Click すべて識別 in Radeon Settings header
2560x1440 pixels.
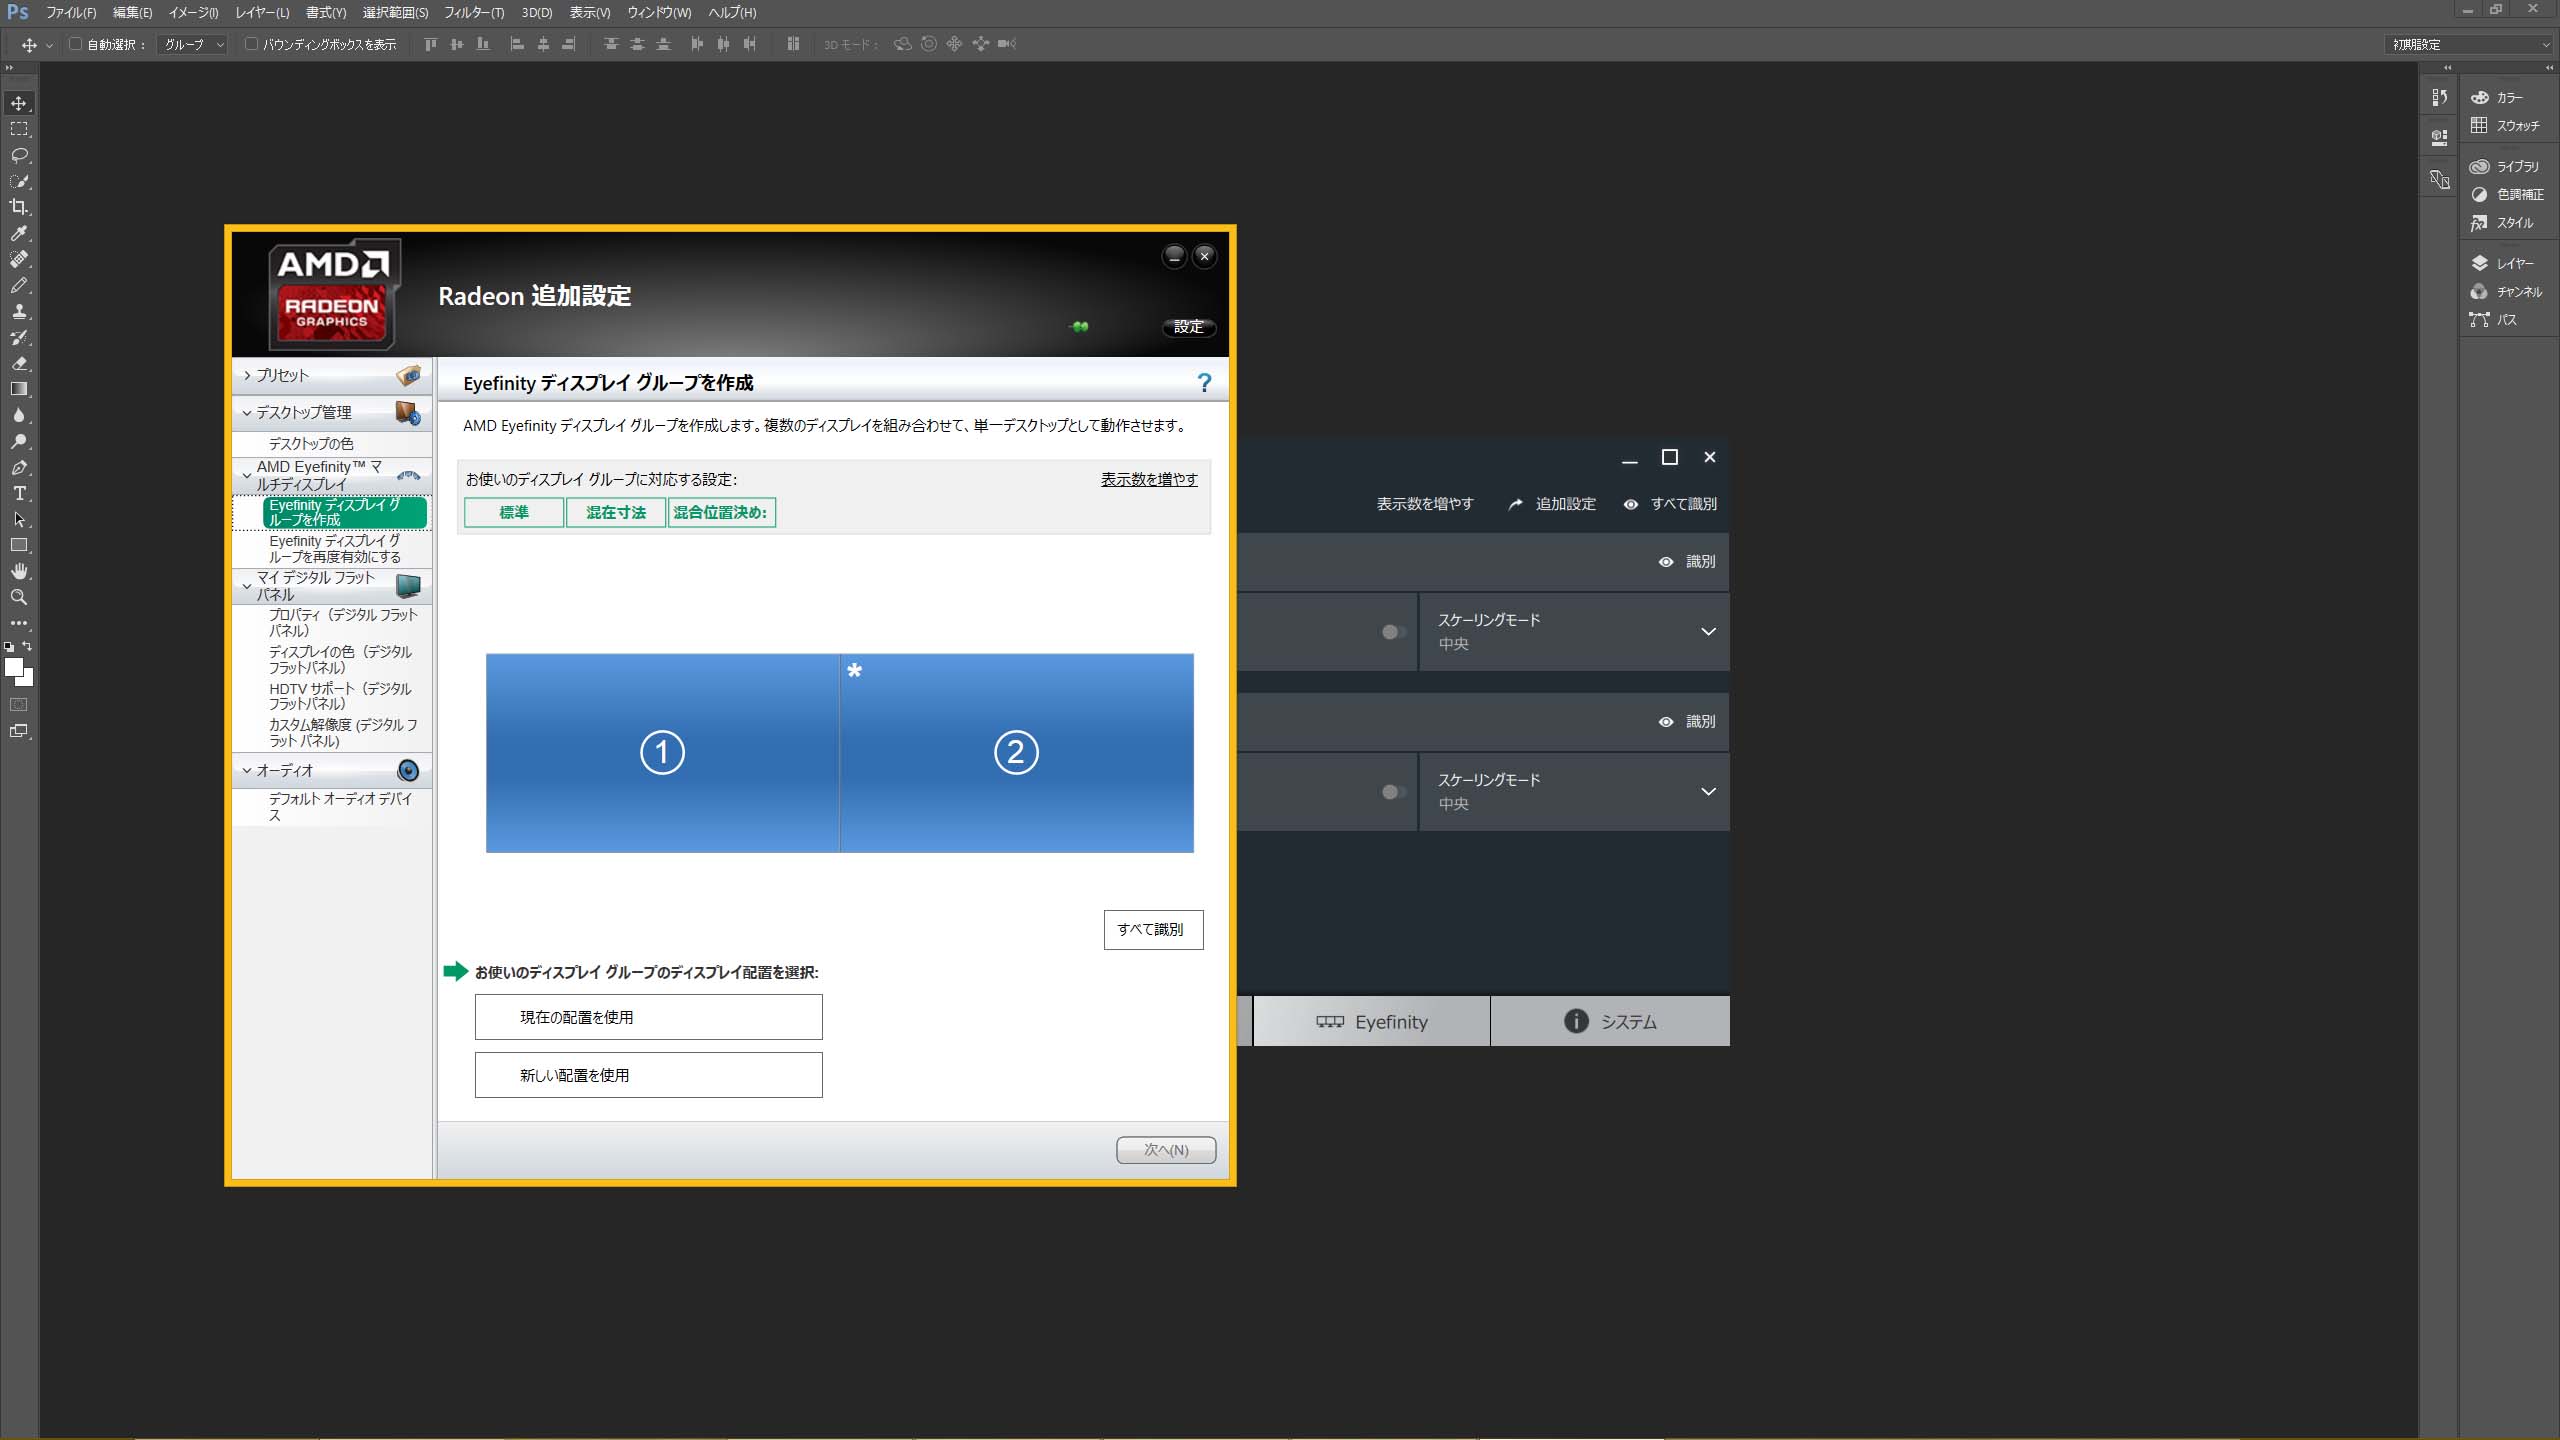[1670, 504]
